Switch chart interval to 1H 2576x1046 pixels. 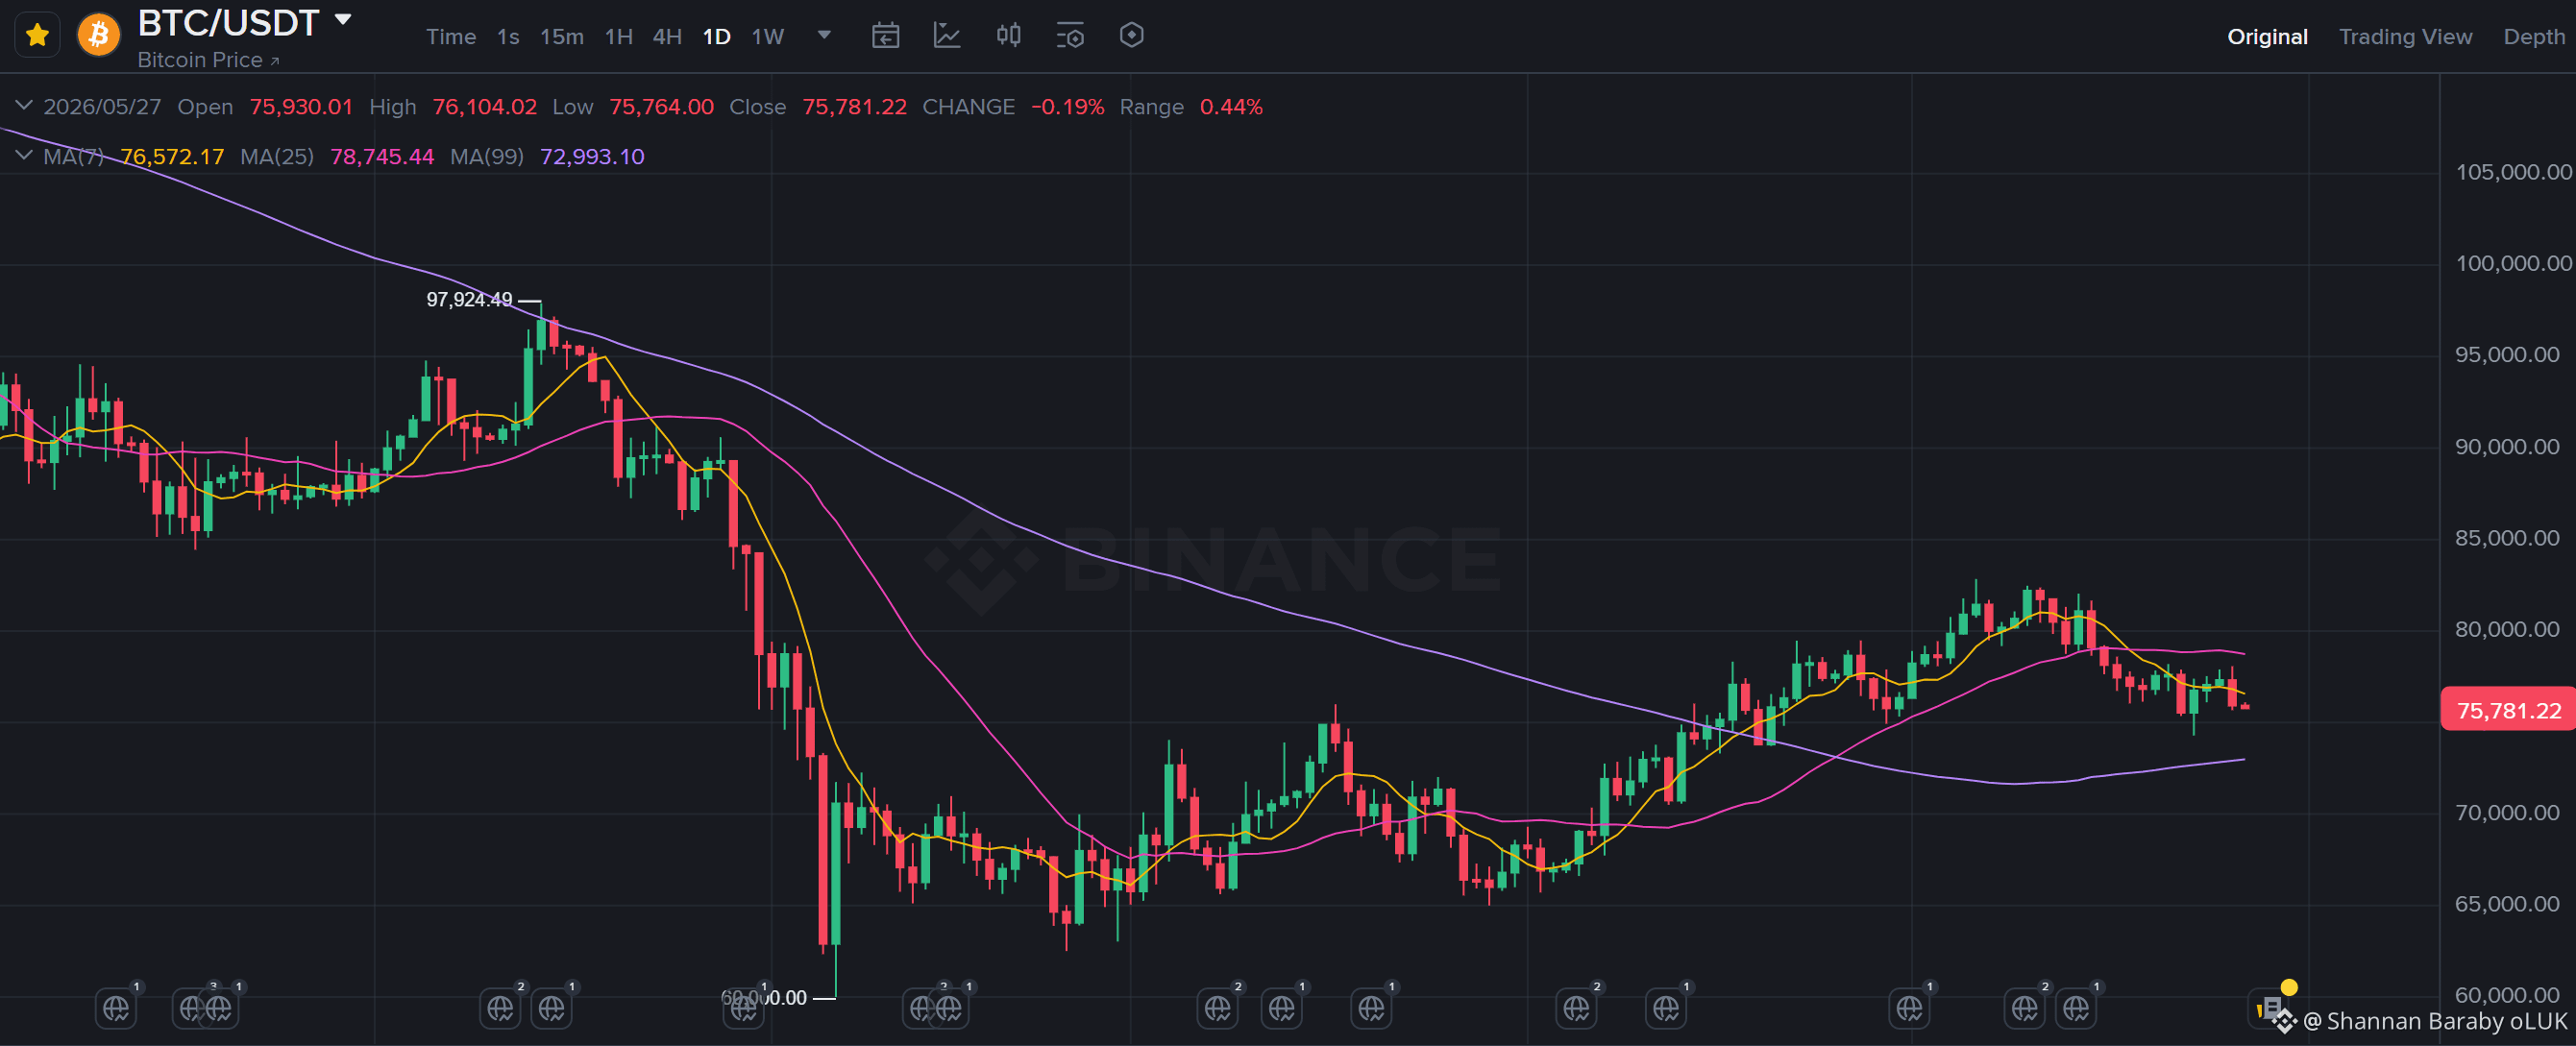point(619,37)
